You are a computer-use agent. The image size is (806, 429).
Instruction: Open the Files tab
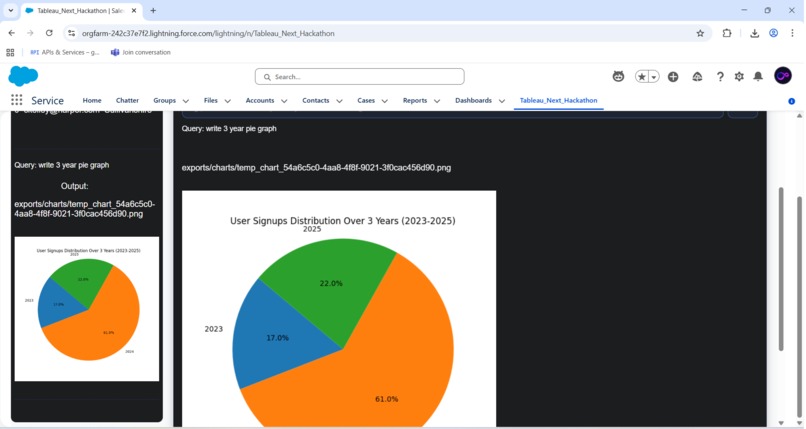pos(211,100)
